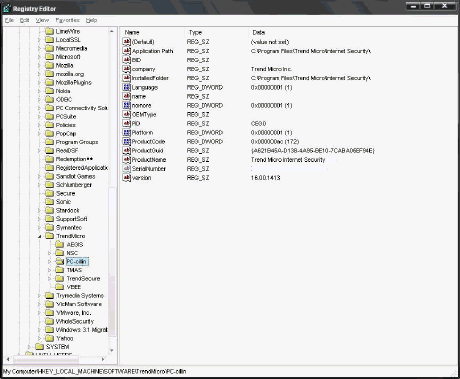Expand the TMAS tree node

point(49,270)
